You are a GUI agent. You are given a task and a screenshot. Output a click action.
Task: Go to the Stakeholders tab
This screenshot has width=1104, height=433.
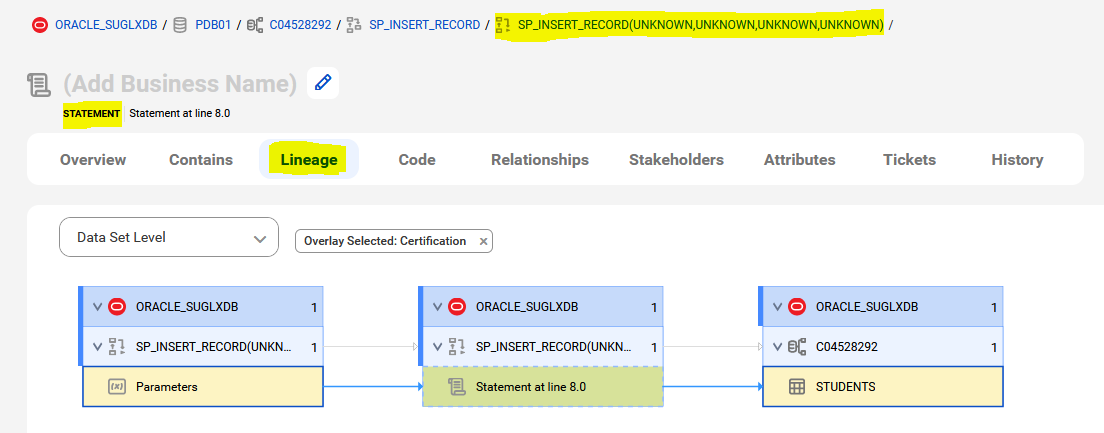(677, 160)
